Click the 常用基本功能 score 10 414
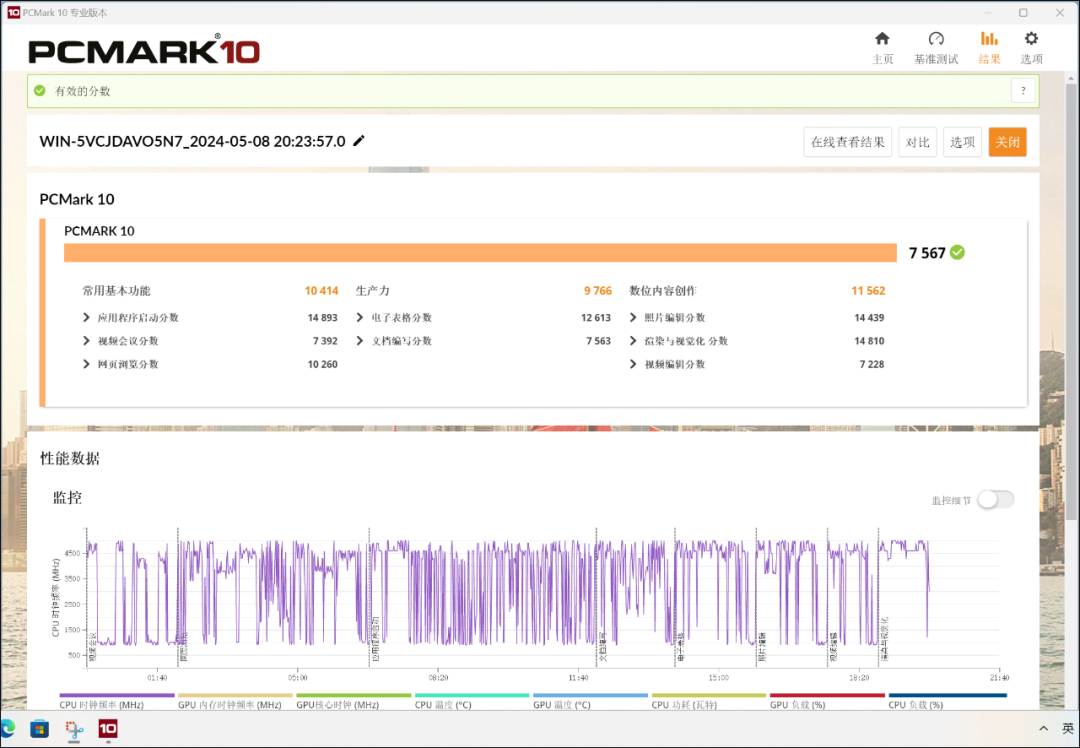This screenshot has height=748, width=1080. 322,291
